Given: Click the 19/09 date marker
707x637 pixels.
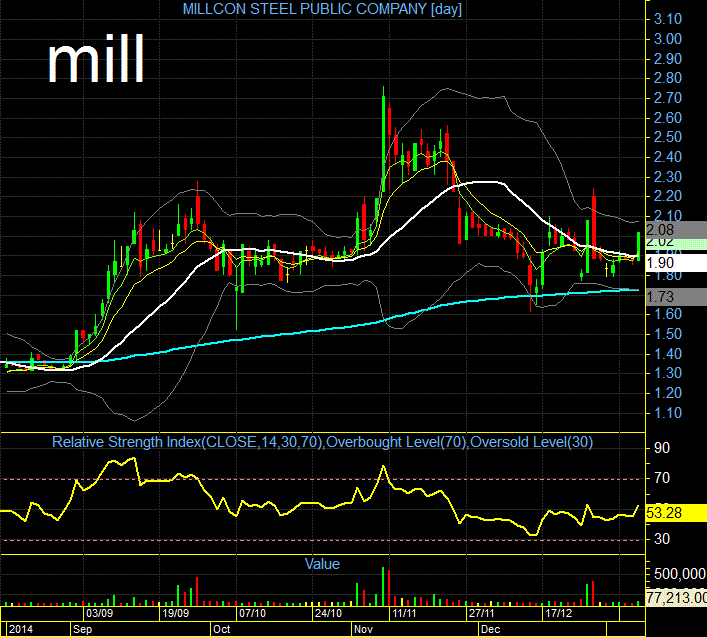Looking at the screenshot, I should point(175,613).
